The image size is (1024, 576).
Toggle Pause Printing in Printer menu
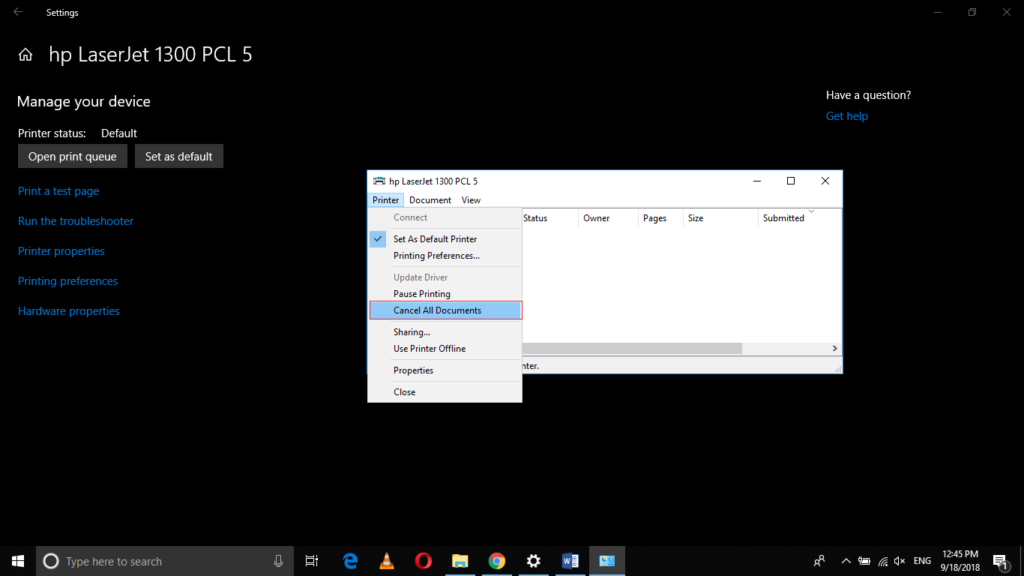click(x=421, y=294)
